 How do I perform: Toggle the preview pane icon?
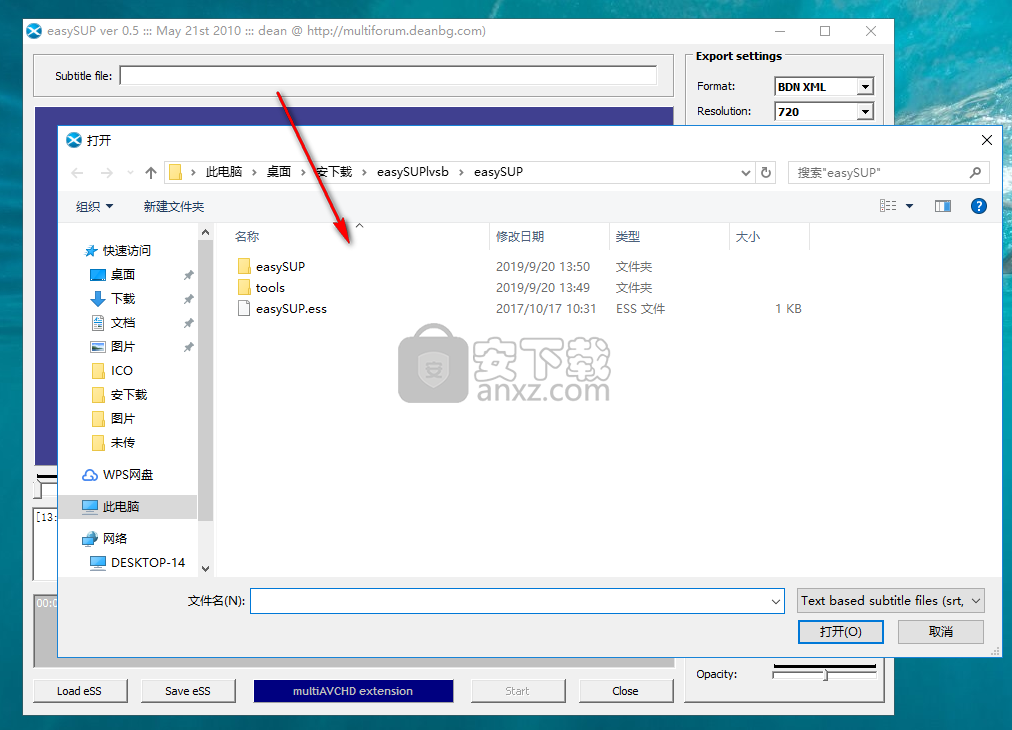pyautogui.click(x=942, y=206)
